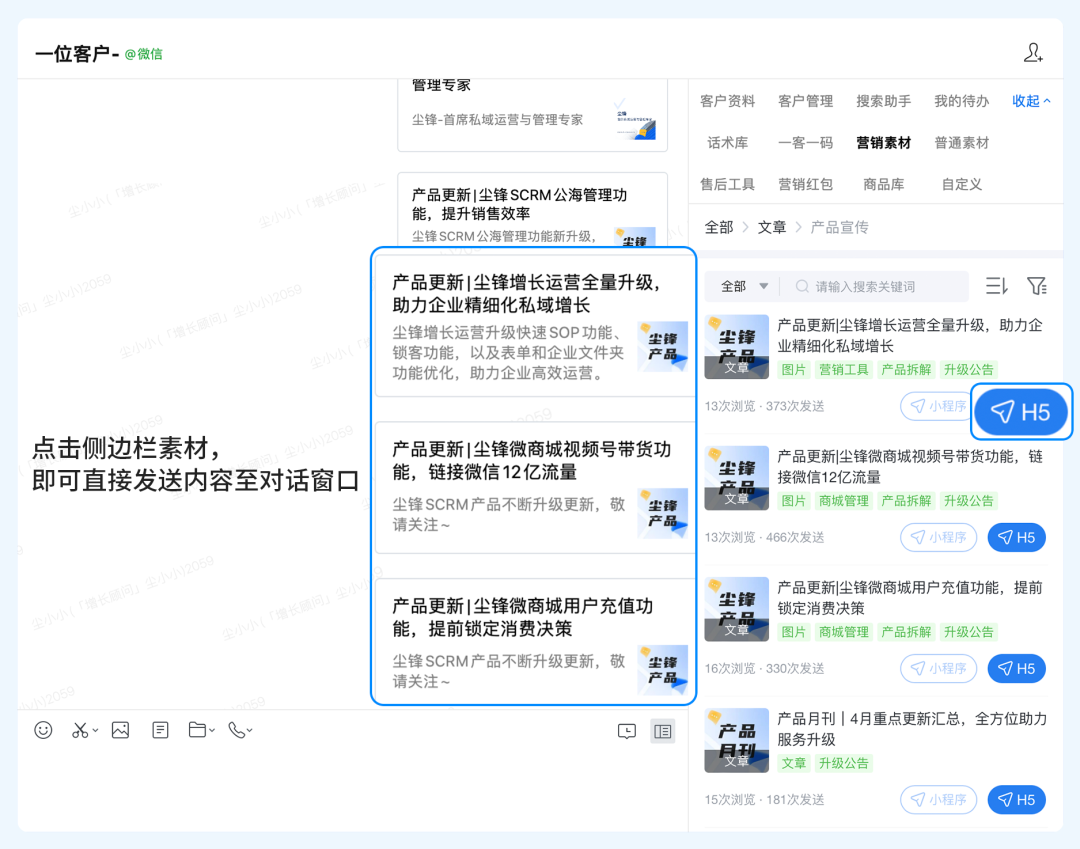Send 产品月刊 article as H5

point(1017,799)
